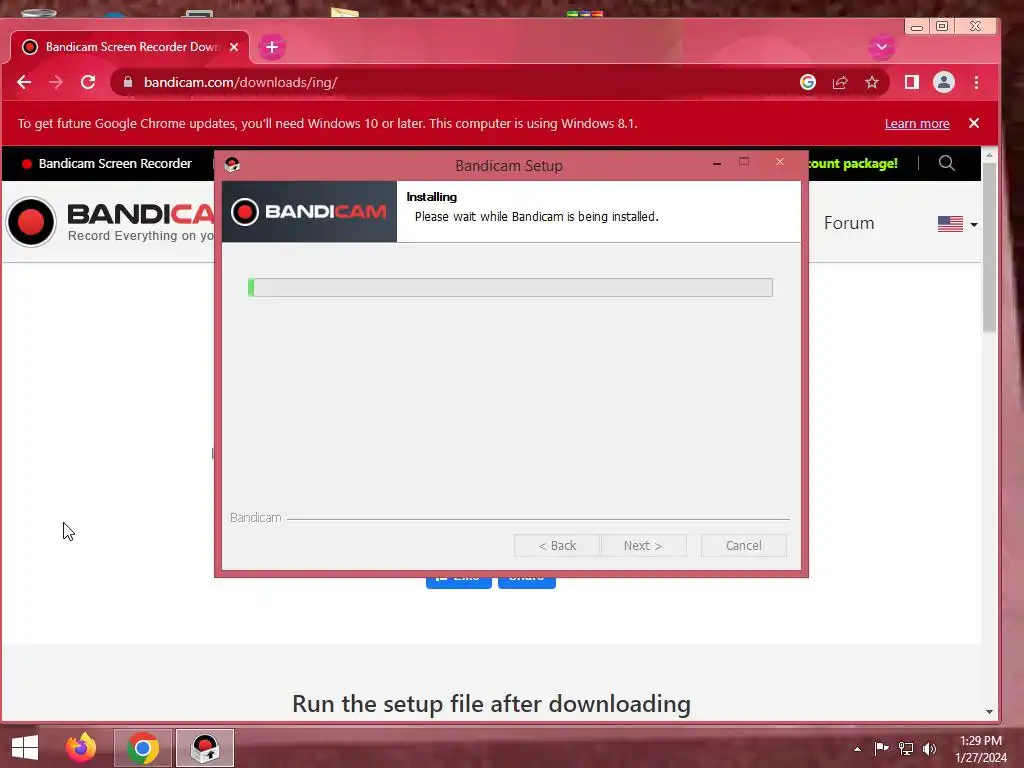The width and height of the screenshot is (1024, 768).
Task: Open the volume speaker icon
Action: tap(929, 748)
